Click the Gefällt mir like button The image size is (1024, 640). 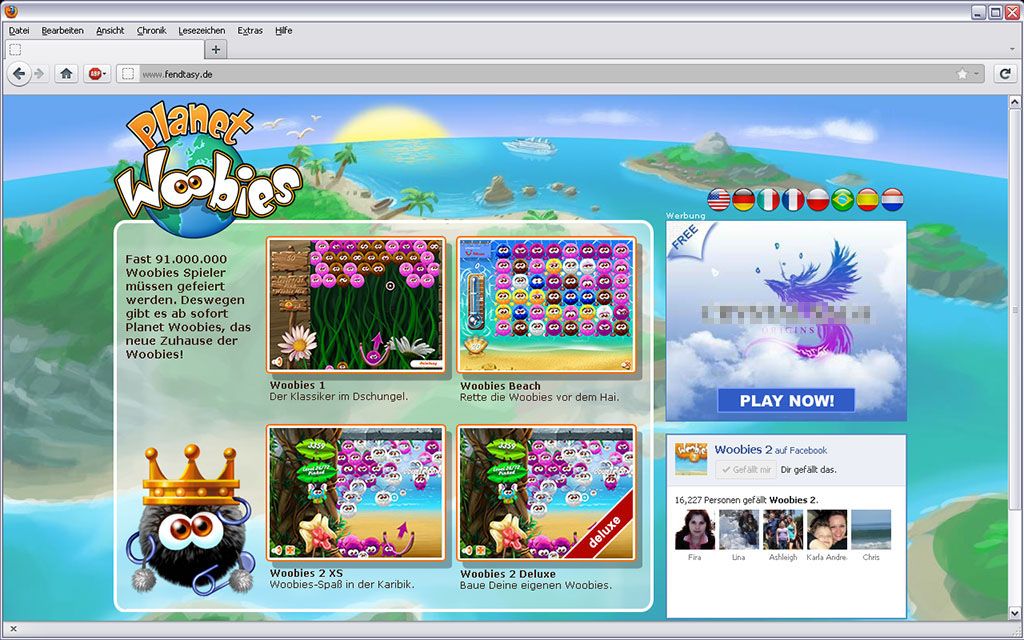746,470
